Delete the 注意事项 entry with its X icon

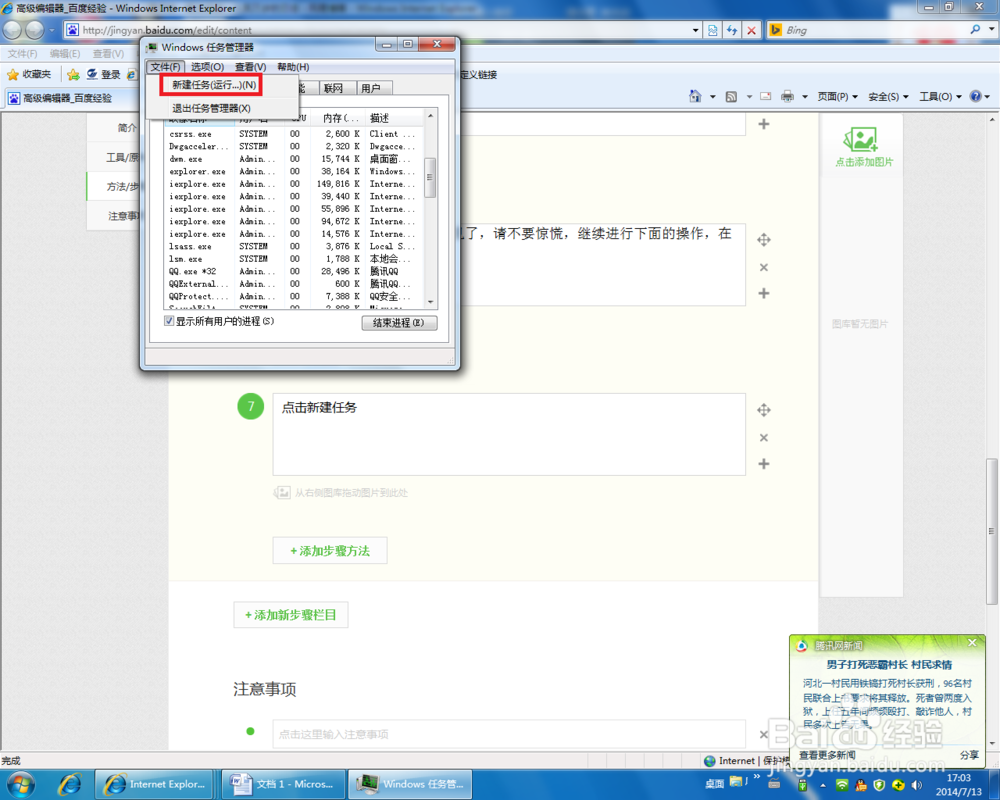763,734
